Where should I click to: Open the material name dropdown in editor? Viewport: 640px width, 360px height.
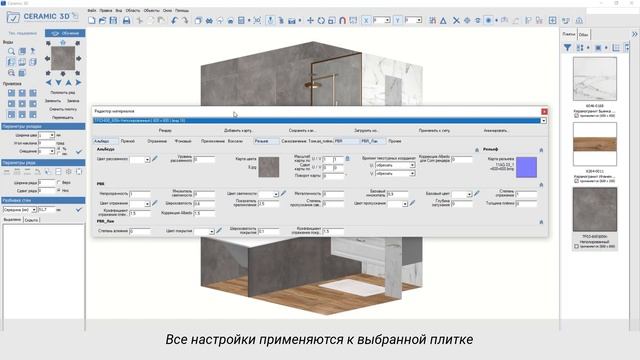pos(543,121)
